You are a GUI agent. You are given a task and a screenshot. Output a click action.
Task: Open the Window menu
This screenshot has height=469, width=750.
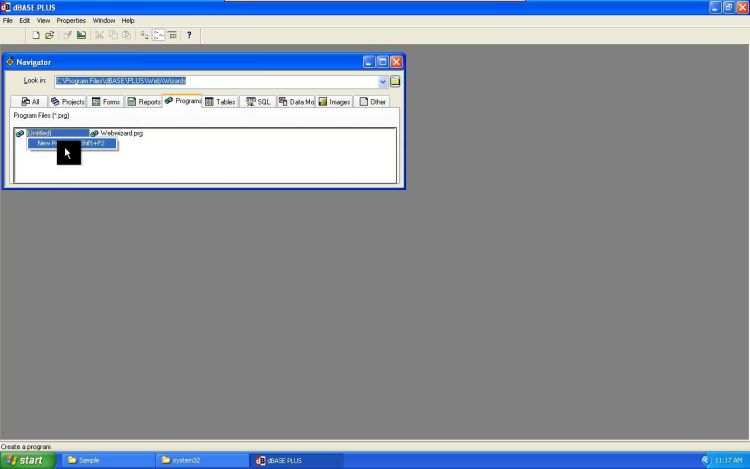click(x=104, y=21)
